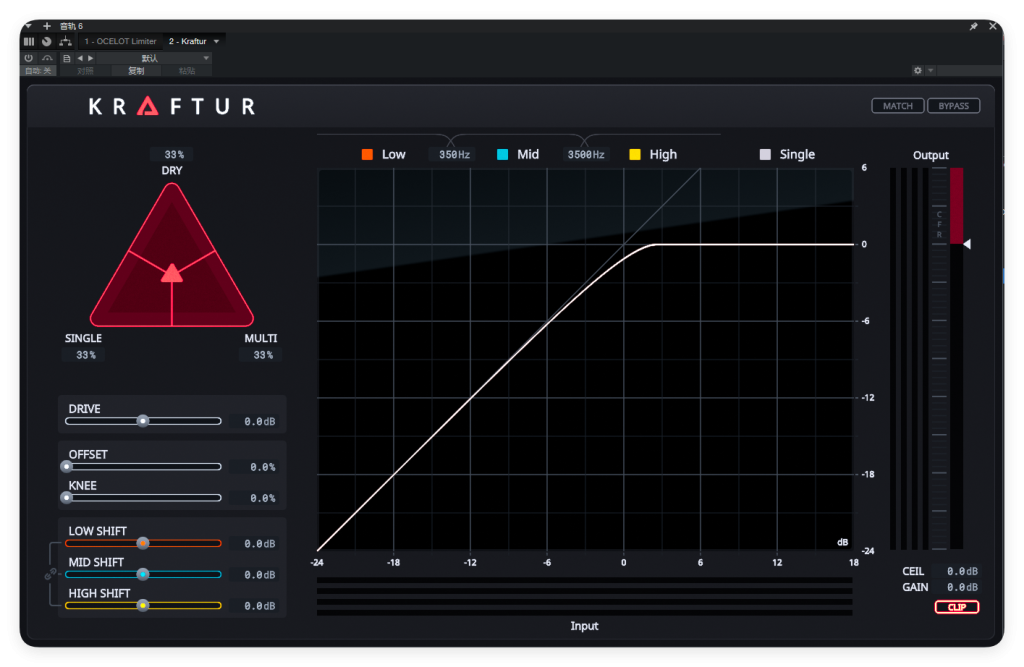The image size is (1024, 667).
Task: Click the chain link icon beside shift sliders
Action: [50, 574]
